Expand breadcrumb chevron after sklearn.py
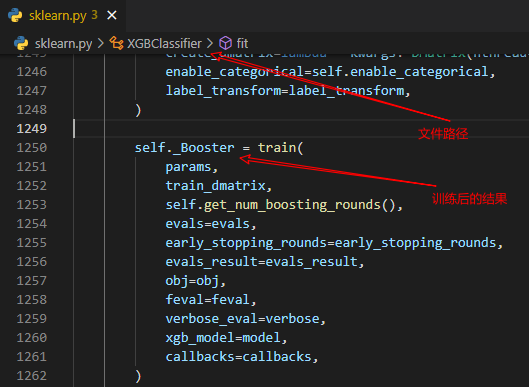 click(x=101, y=44)
